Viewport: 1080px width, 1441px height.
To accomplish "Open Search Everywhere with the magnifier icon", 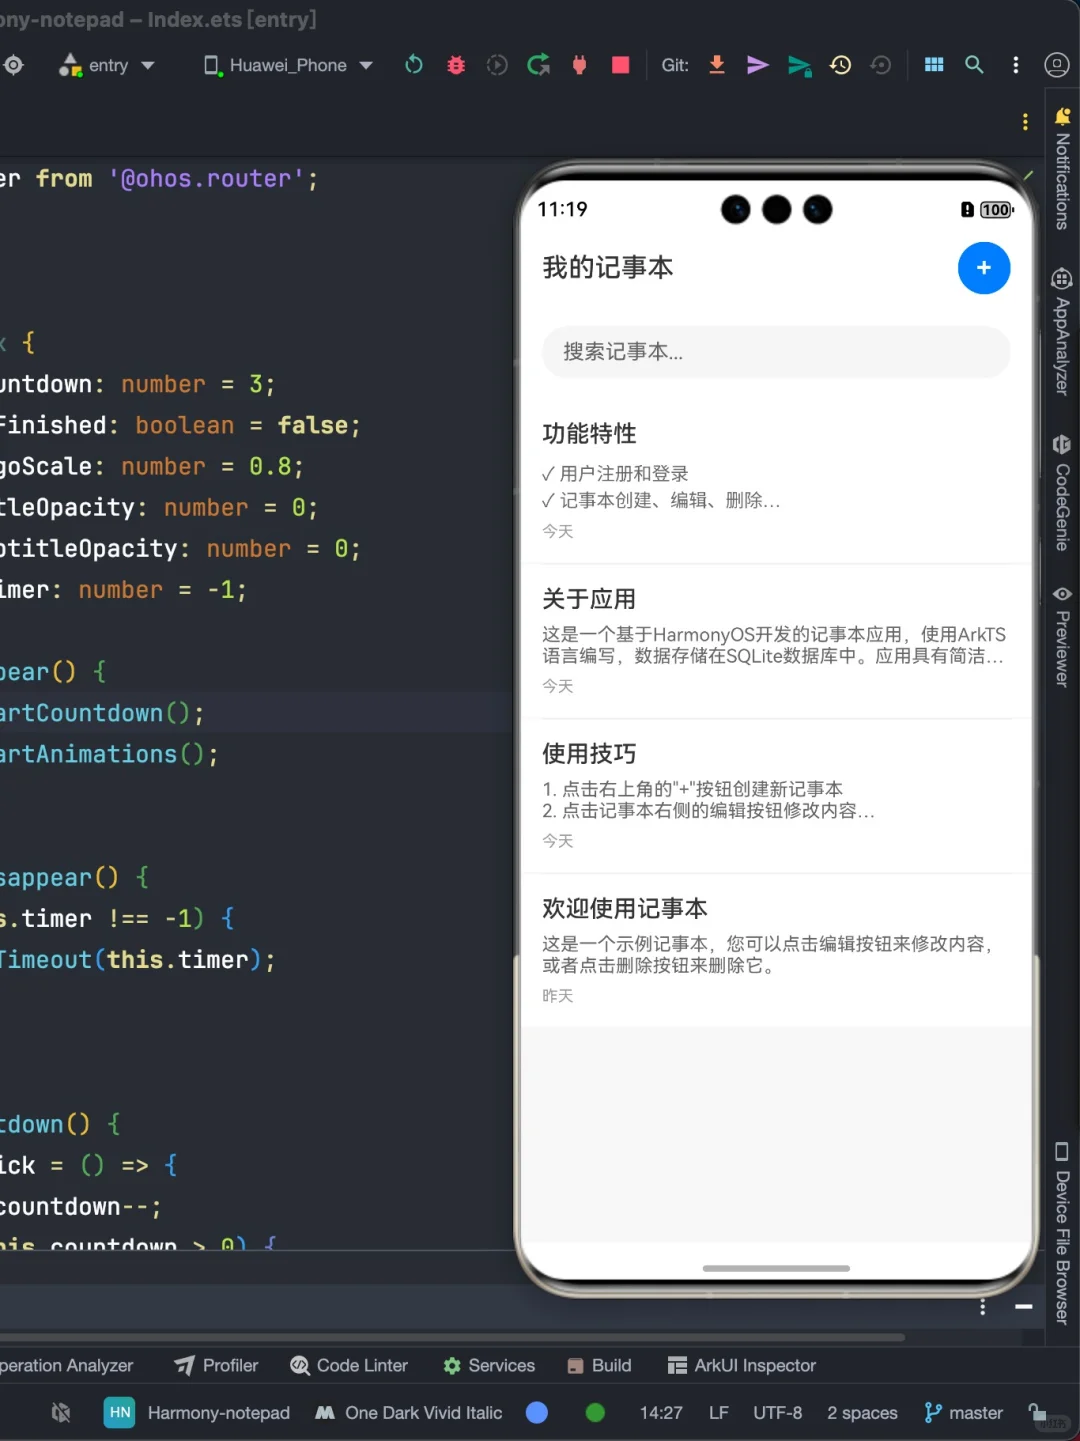I will pos(974,64).
